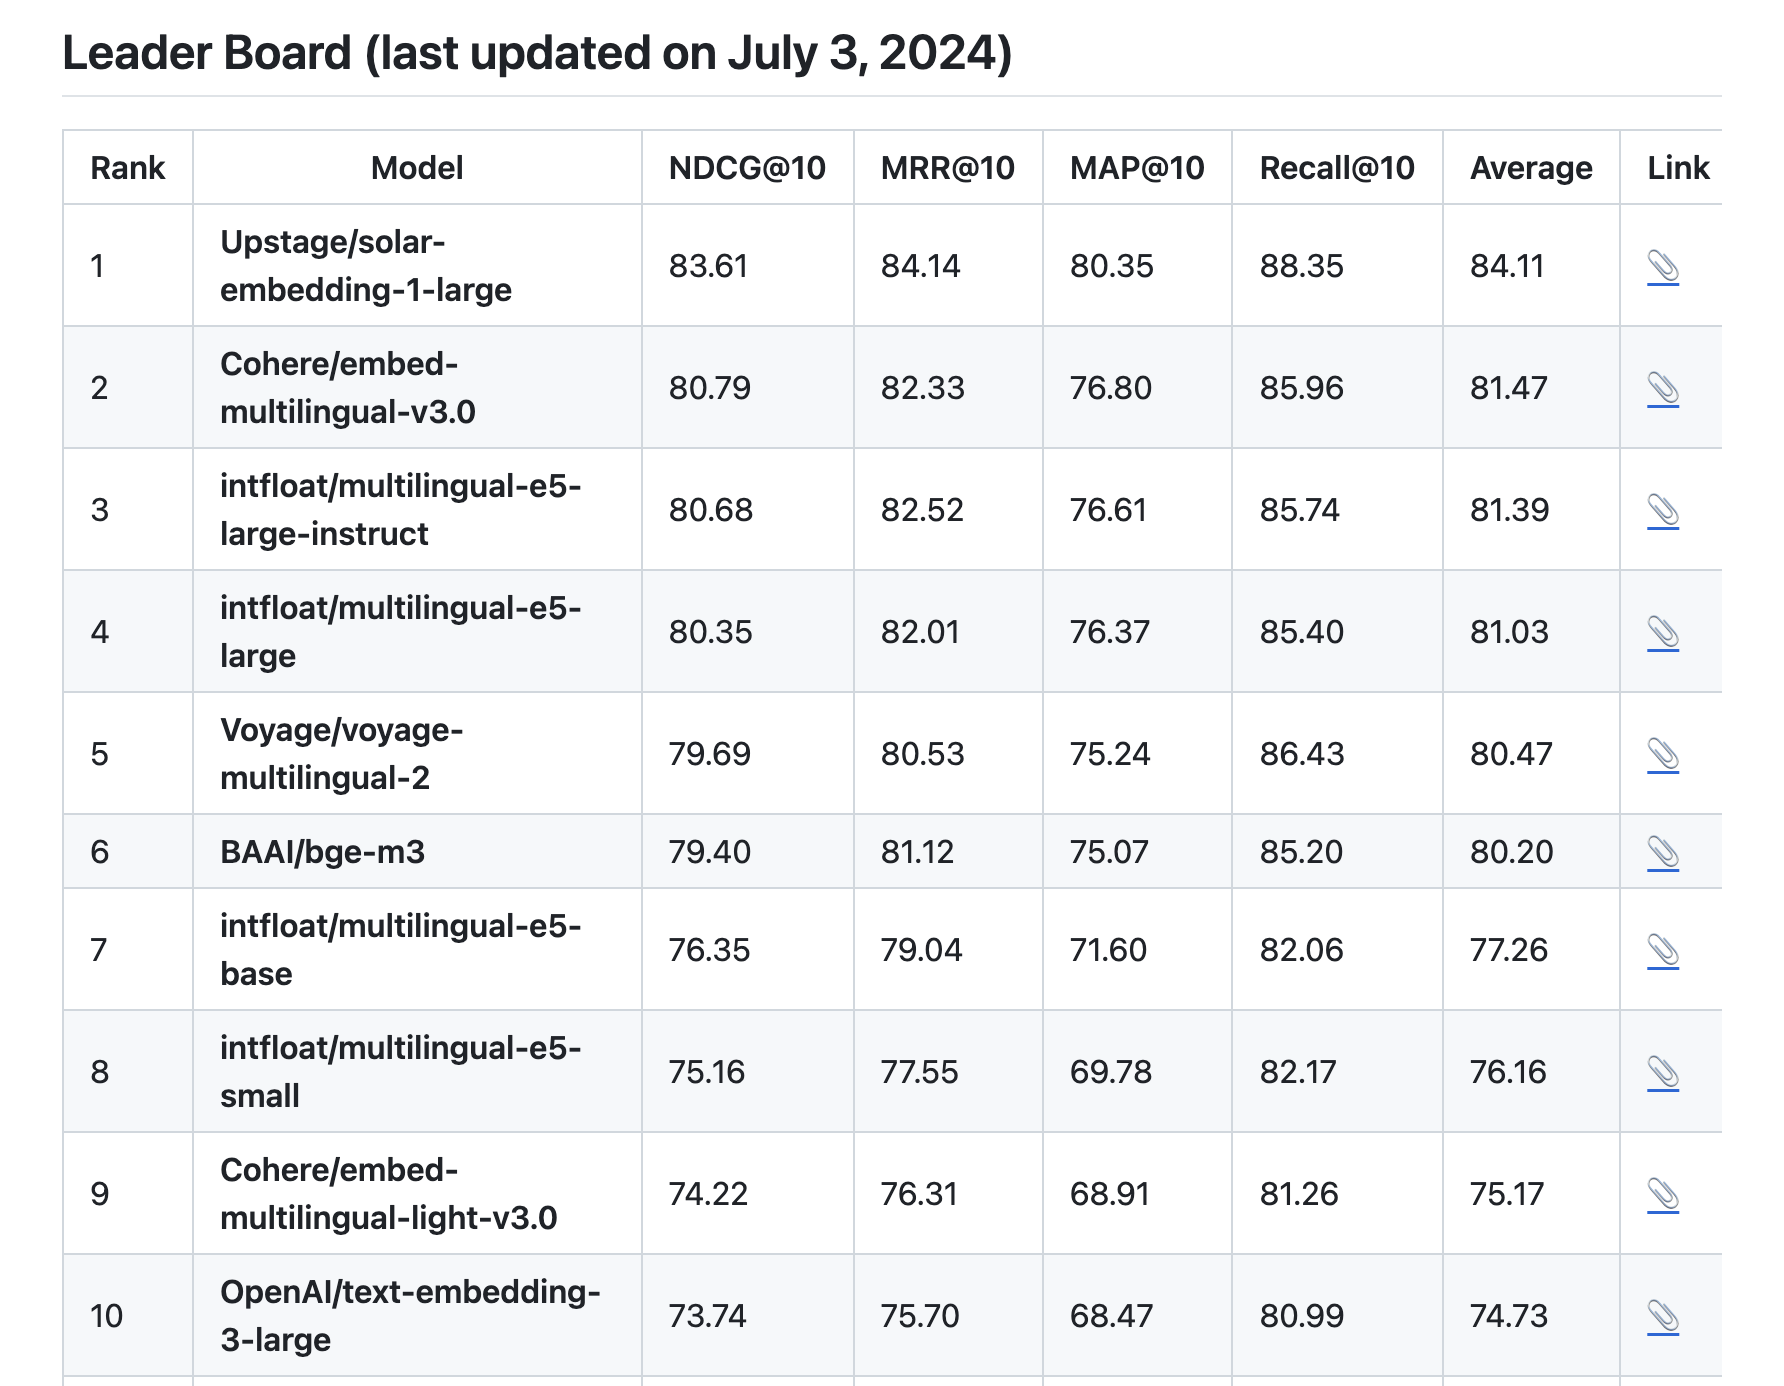Click paperclip link for Voyage/voyage-multilingual-2
The image size is (1784, 1386).
point(1662,755)
